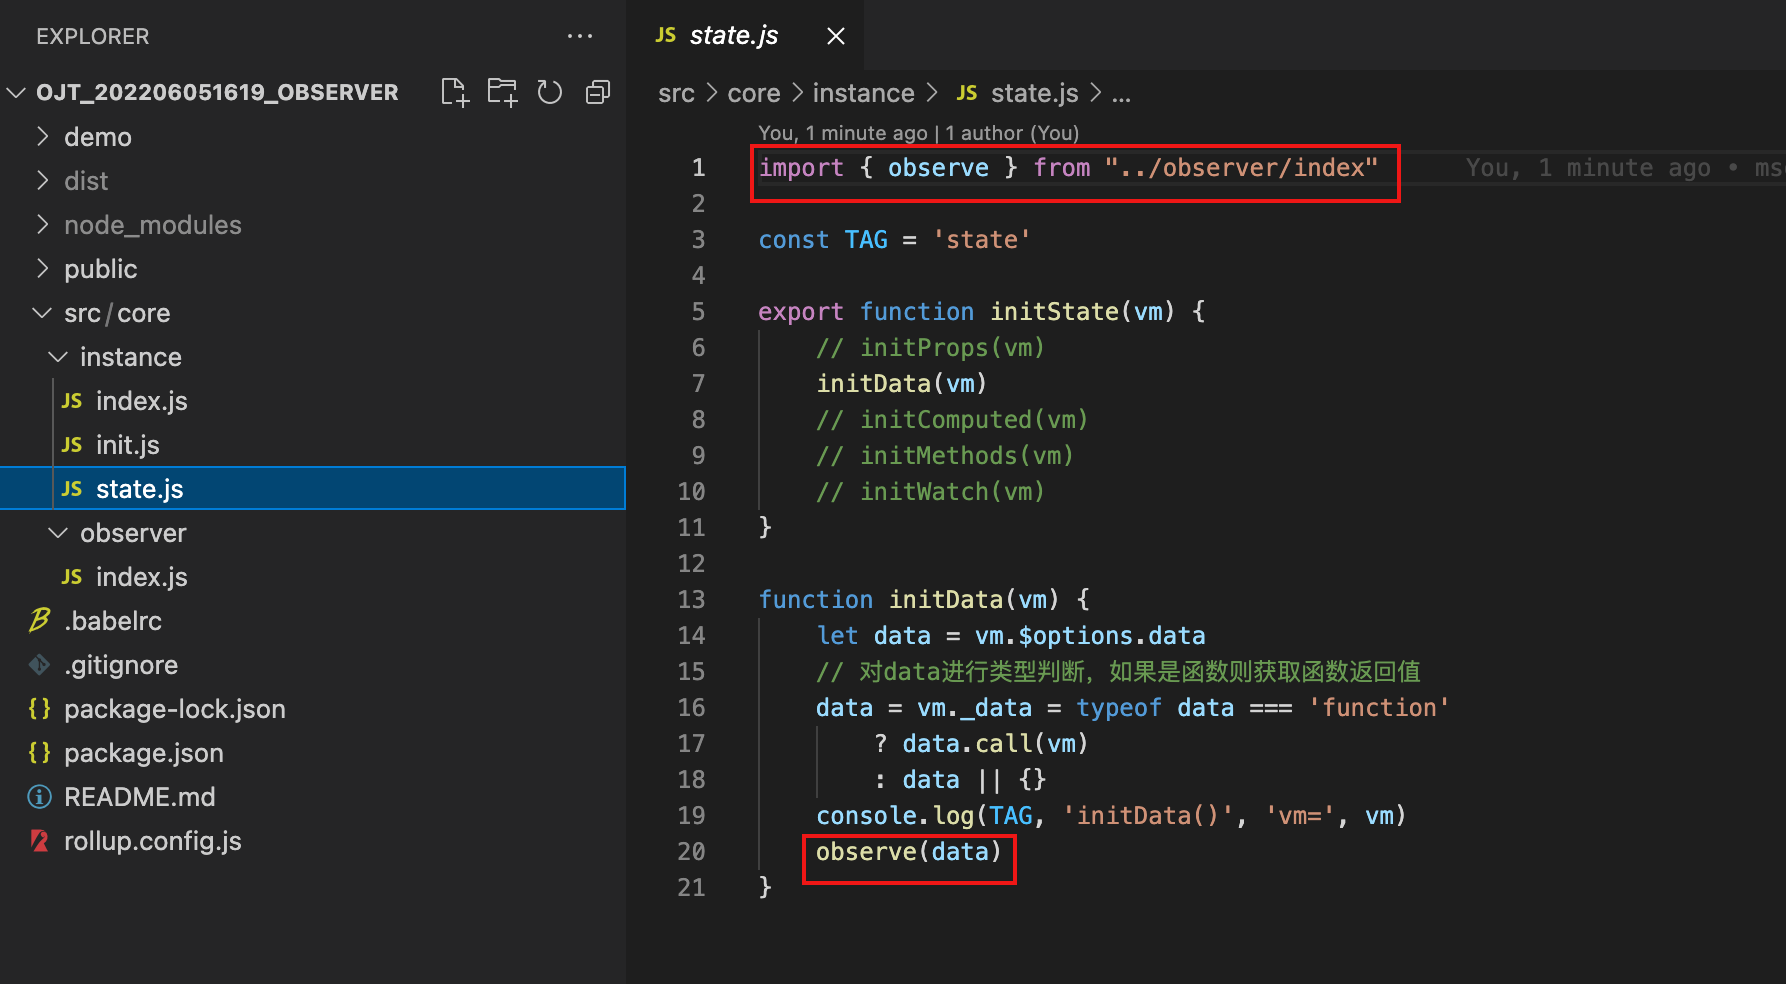Click the inline git blame text on line 1
This screenshot has height=984, width=1786.
point(1625,168)
